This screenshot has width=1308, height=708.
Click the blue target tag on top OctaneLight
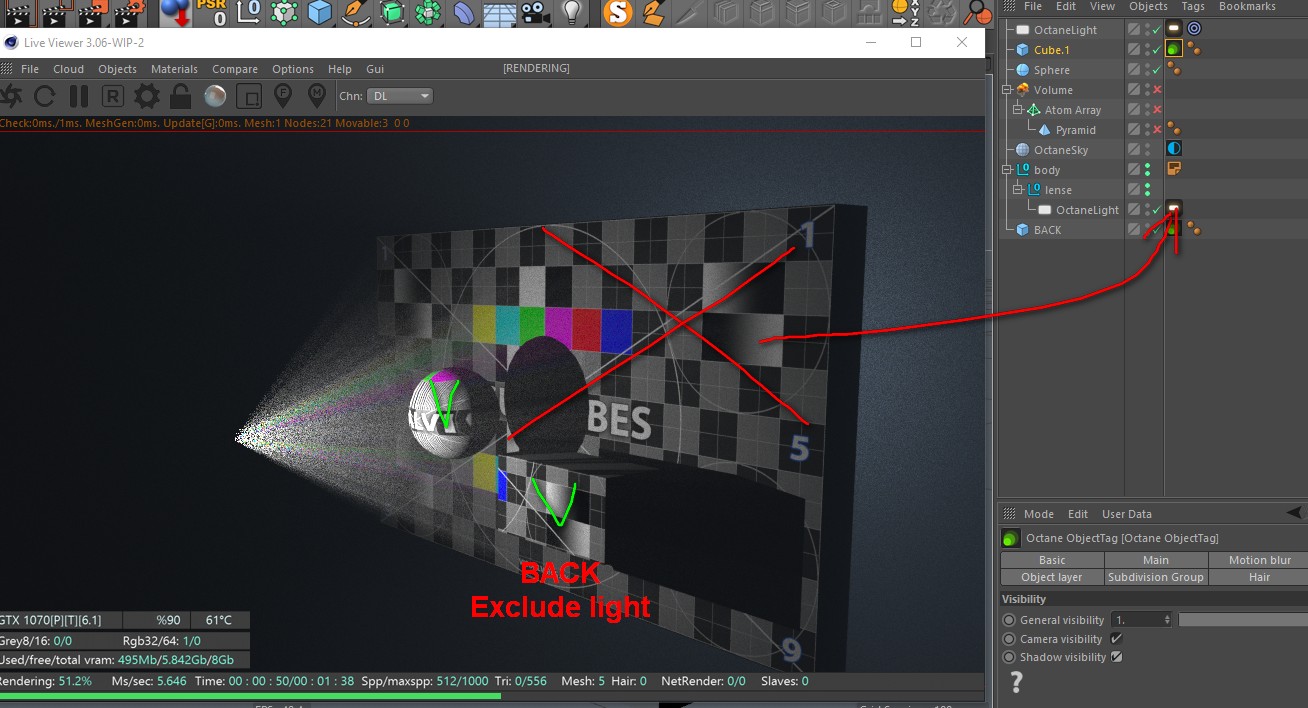pyautogui.click(x=1194, y=29)
